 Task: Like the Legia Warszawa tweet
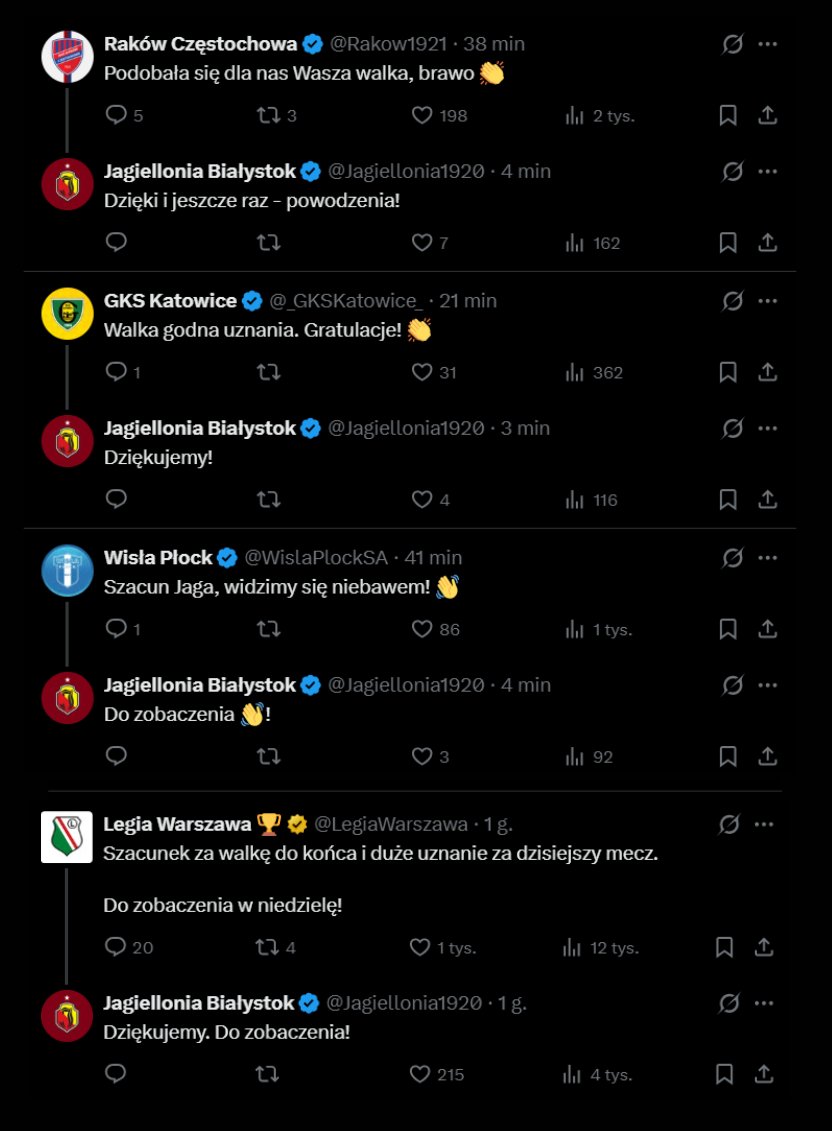[x=420, y=947]
